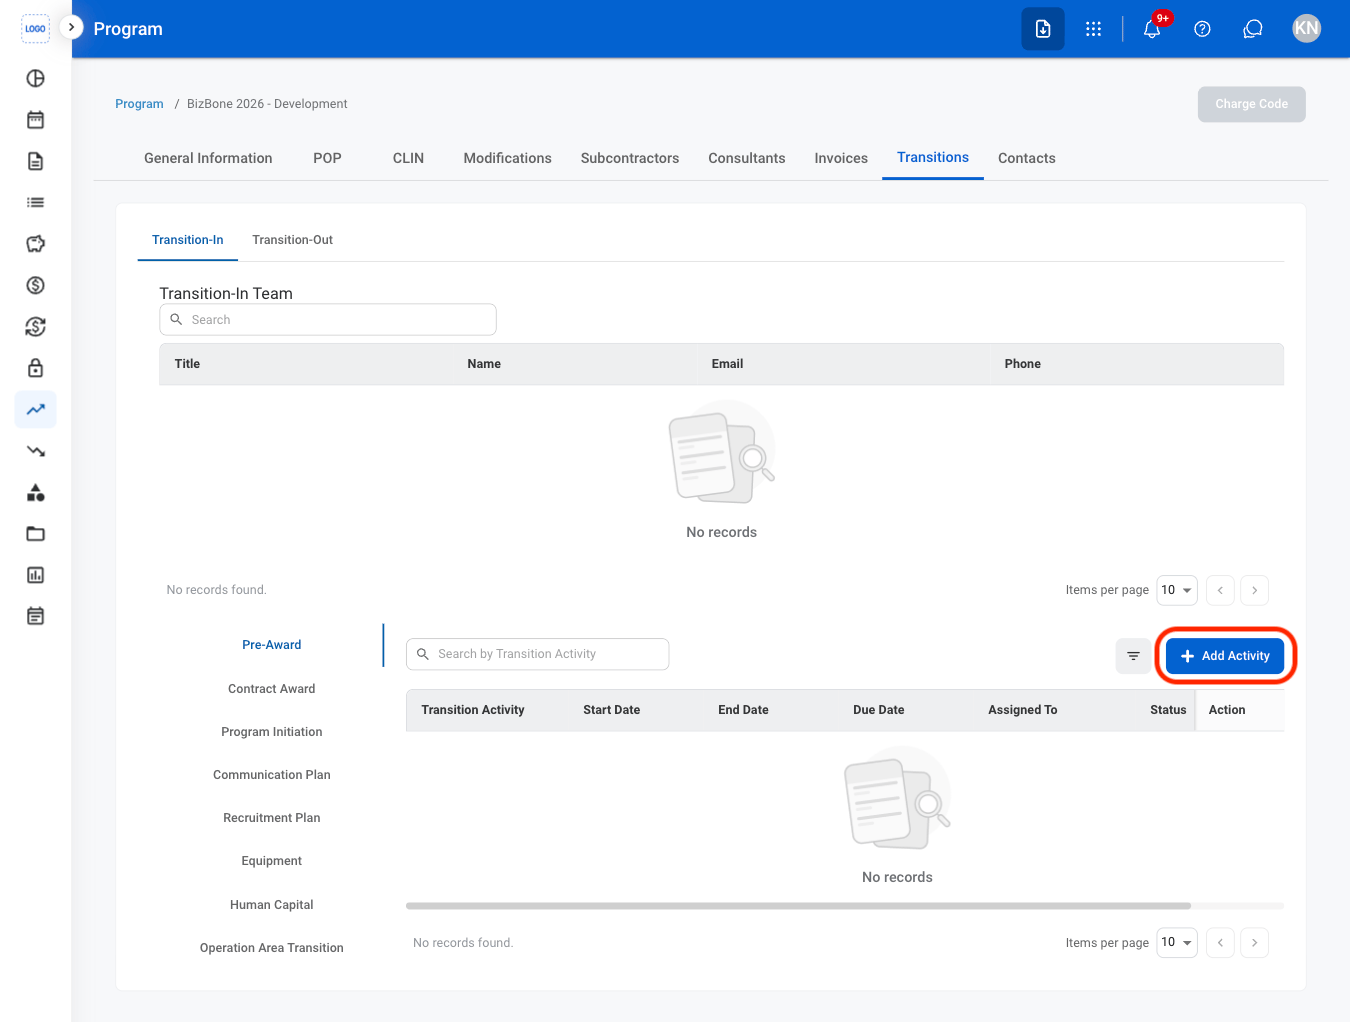Go to next page of Transition-In Team table

point(1254,590)
